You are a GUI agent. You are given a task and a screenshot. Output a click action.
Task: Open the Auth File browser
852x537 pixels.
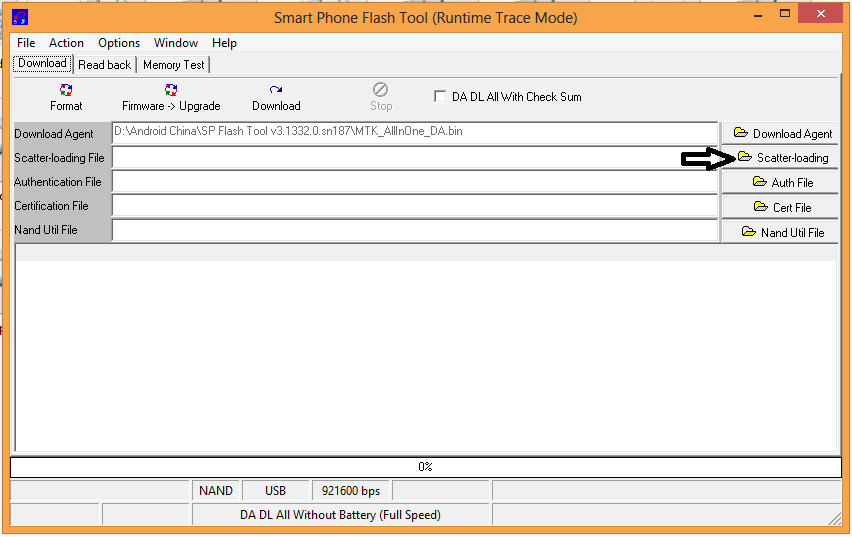[780, 182]
